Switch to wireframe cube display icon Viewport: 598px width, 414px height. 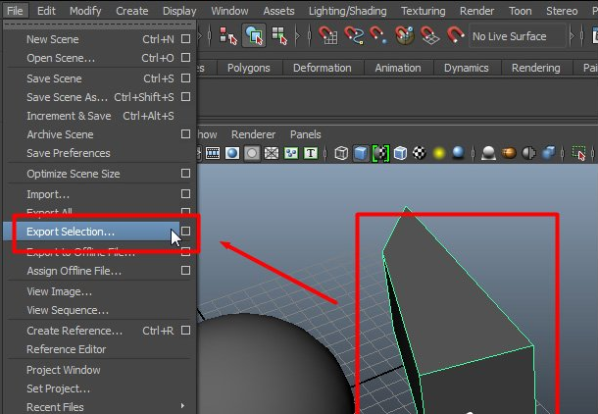point(341,153)
